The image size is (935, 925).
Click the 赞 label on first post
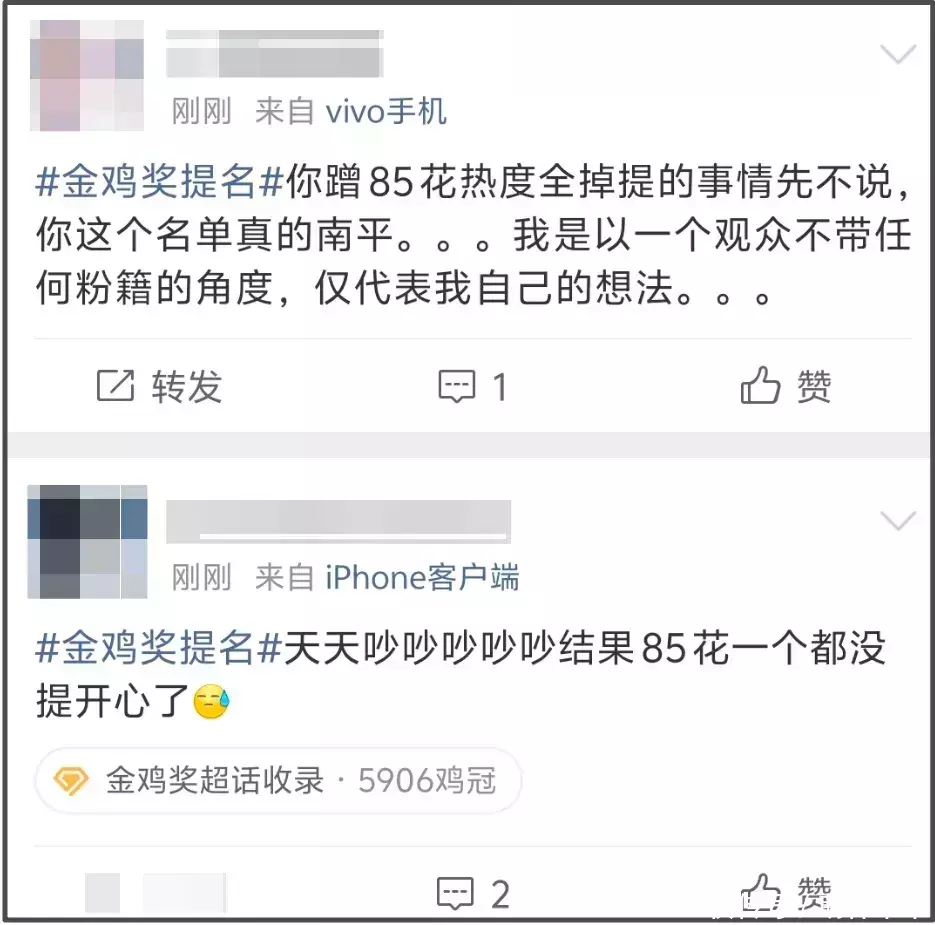(814, 386)
